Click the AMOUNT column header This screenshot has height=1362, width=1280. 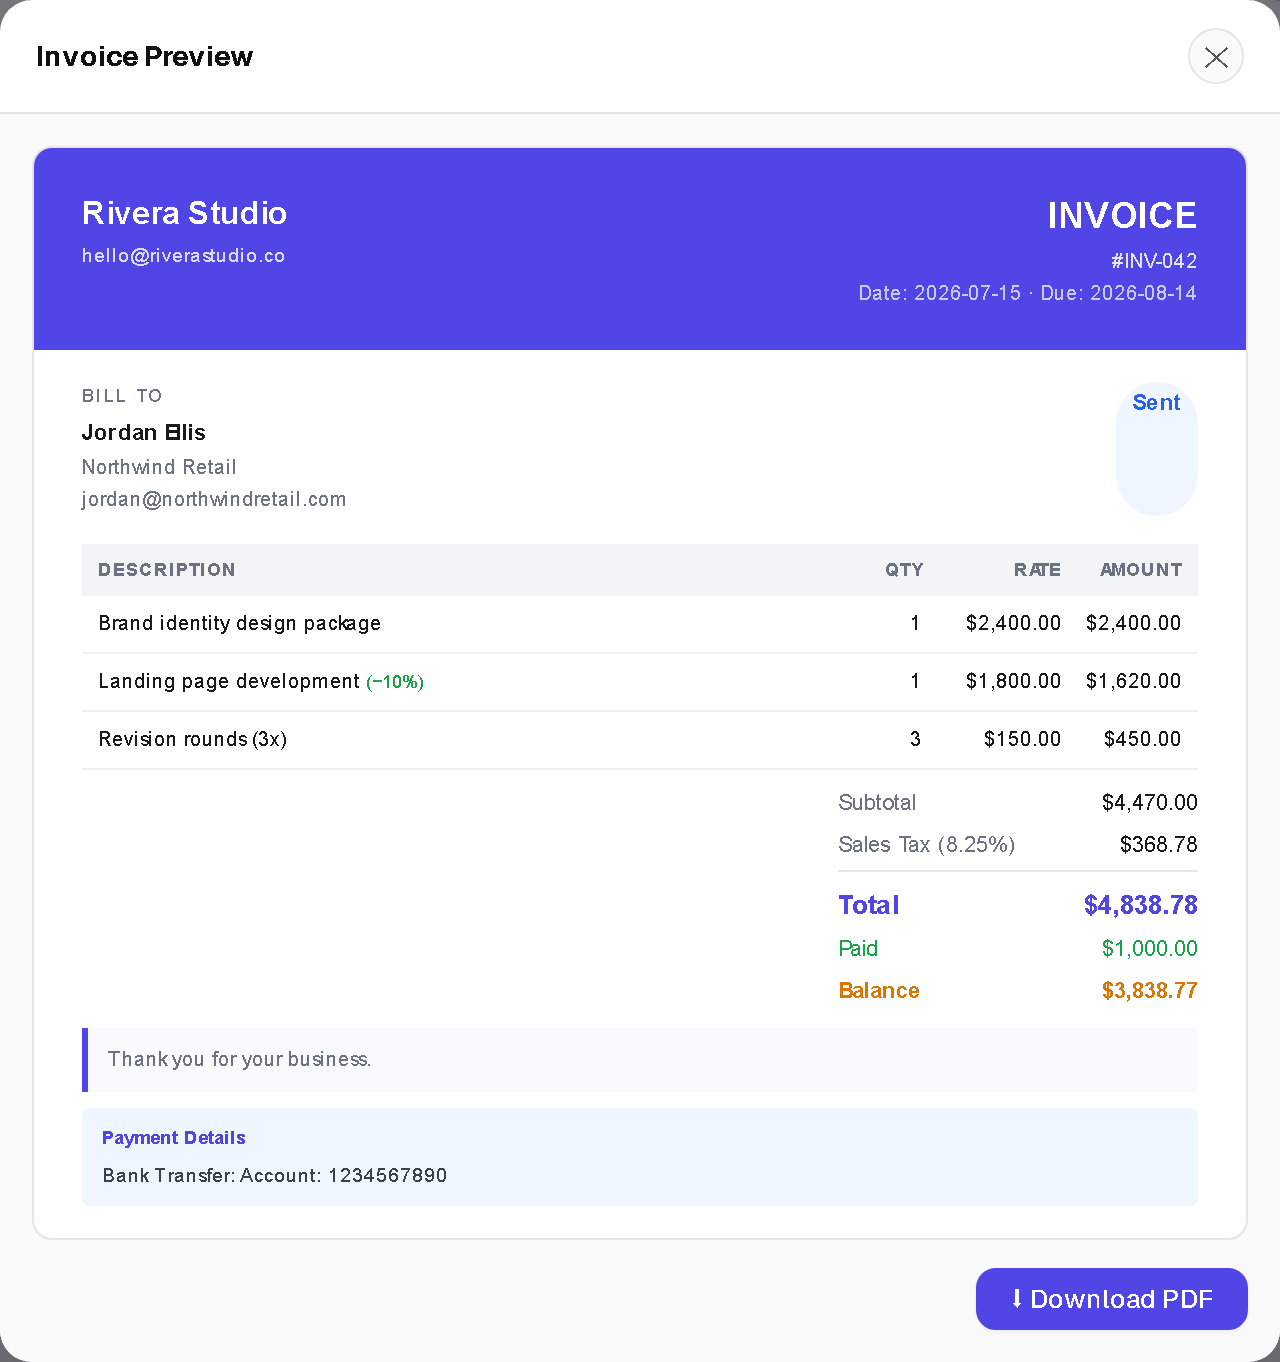(1141, 570)
